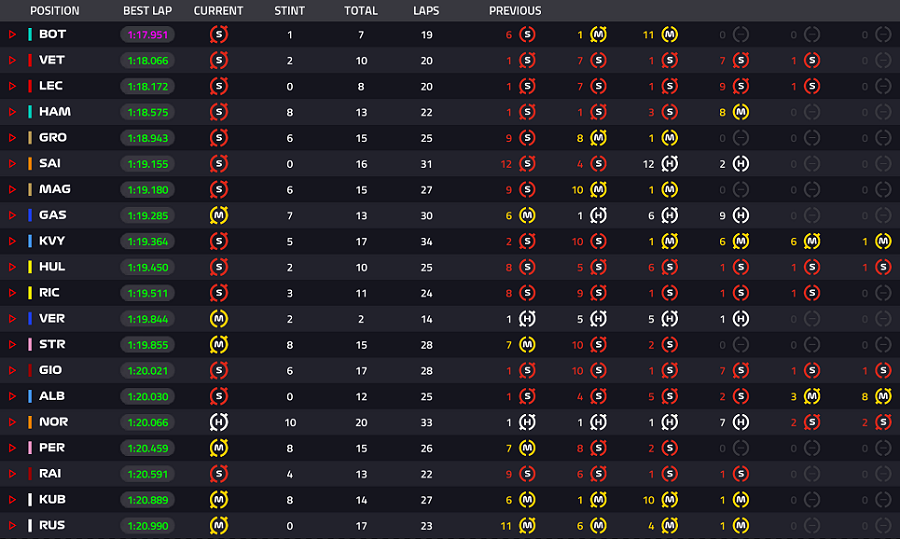Click HUL's green 1:19.450 lap time
This screenshot has height=539, width=900.
coord(148,267)
